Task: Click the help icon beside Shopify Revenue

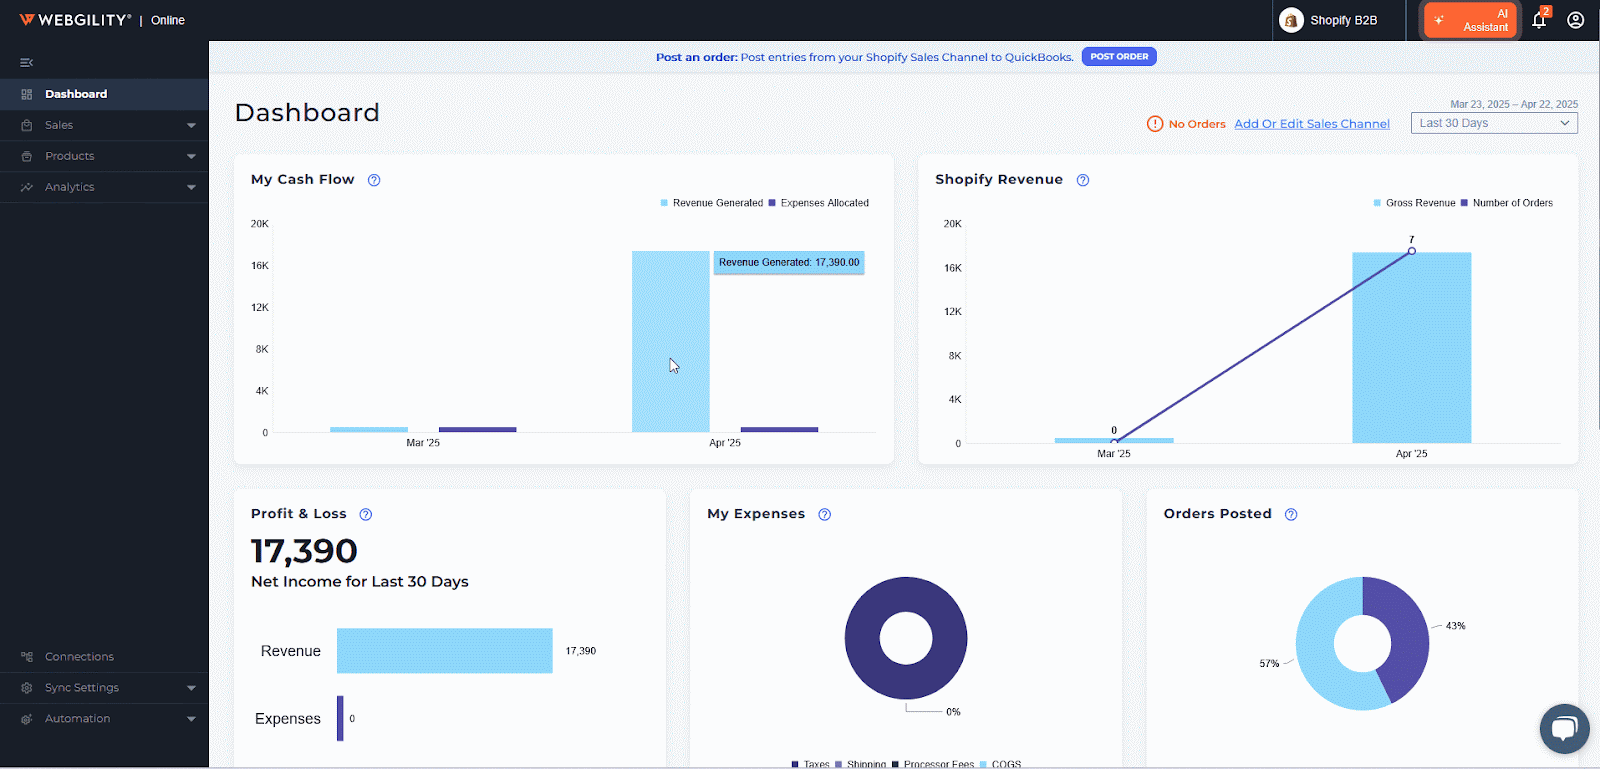Action: coord(1082,180)
